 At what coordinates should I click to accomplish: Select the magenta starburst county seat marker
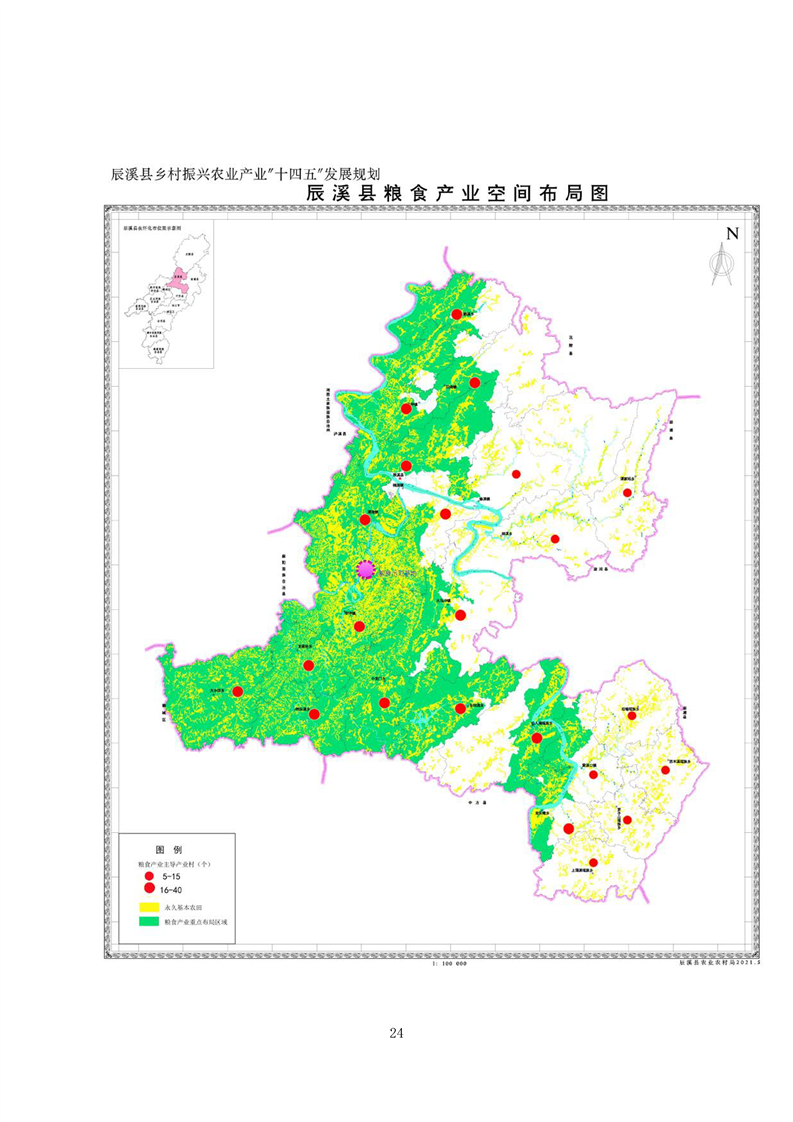(367, 569)
